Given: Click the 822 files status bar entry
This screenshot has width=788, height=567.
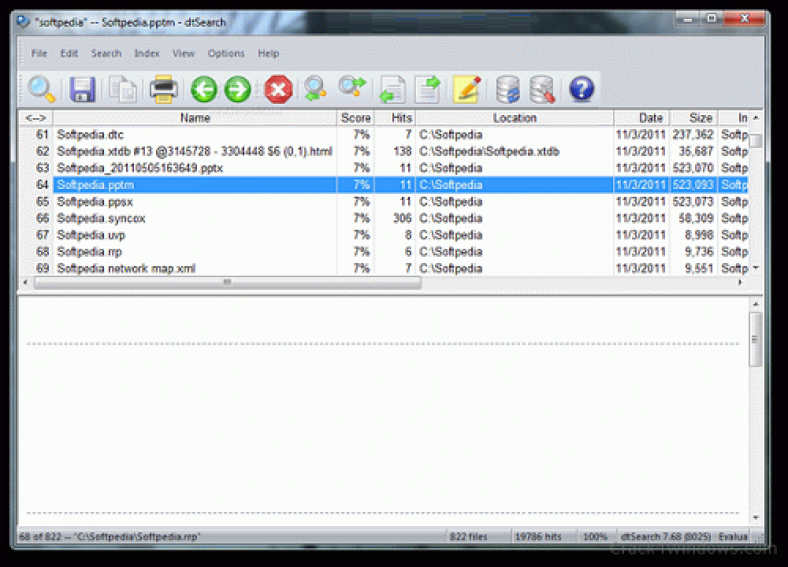Looking at the screenshot, I should 468,536.
